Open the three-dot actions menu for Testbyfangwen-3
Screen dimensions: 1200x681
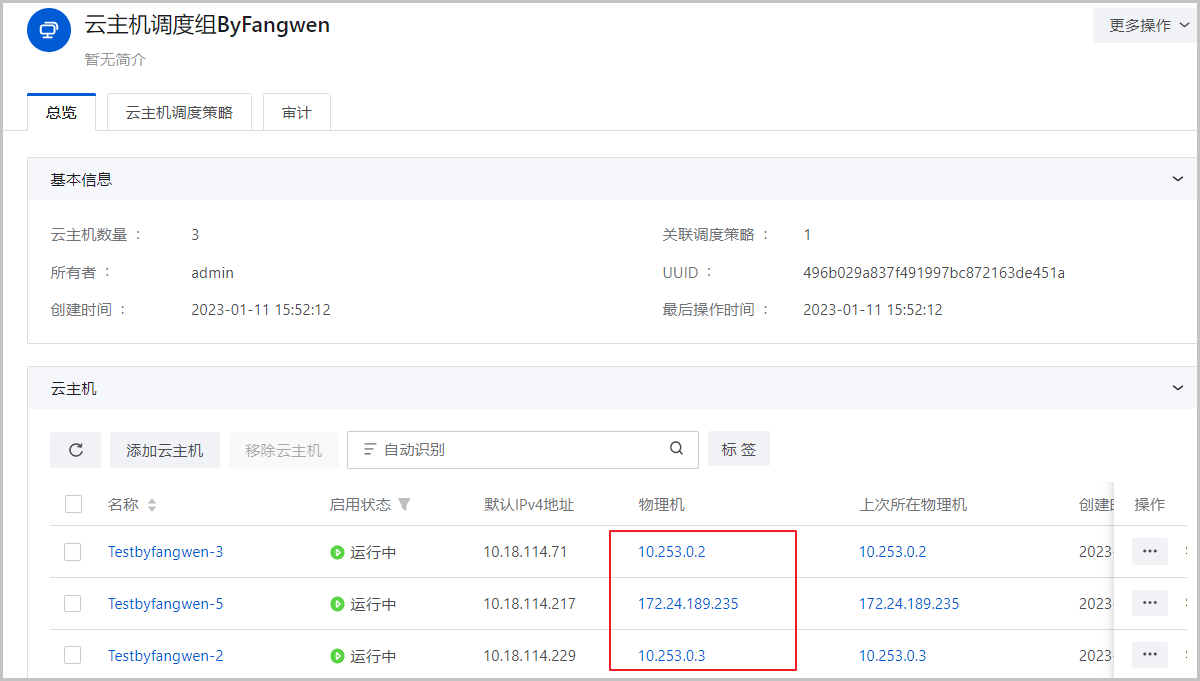[1149, 551]
